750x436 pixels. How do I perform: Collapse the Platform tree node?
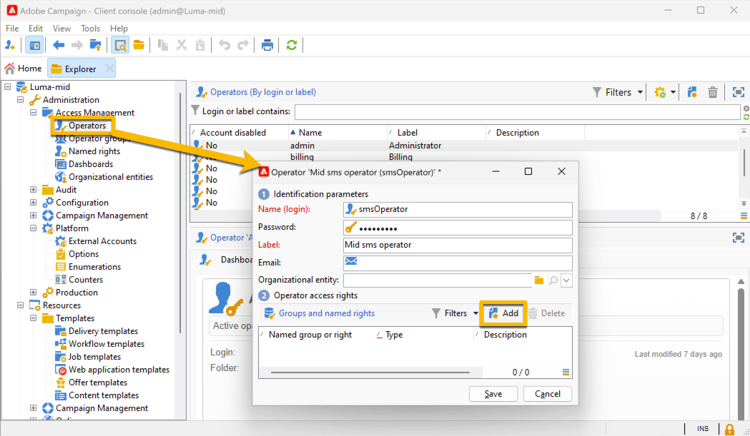33,229
